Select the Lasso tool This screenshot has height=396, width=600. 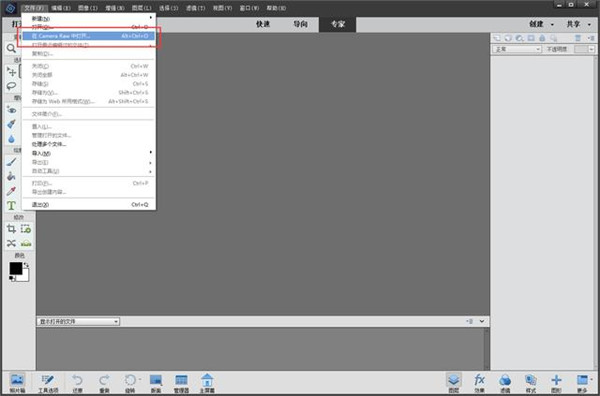[x=11, y=86]
